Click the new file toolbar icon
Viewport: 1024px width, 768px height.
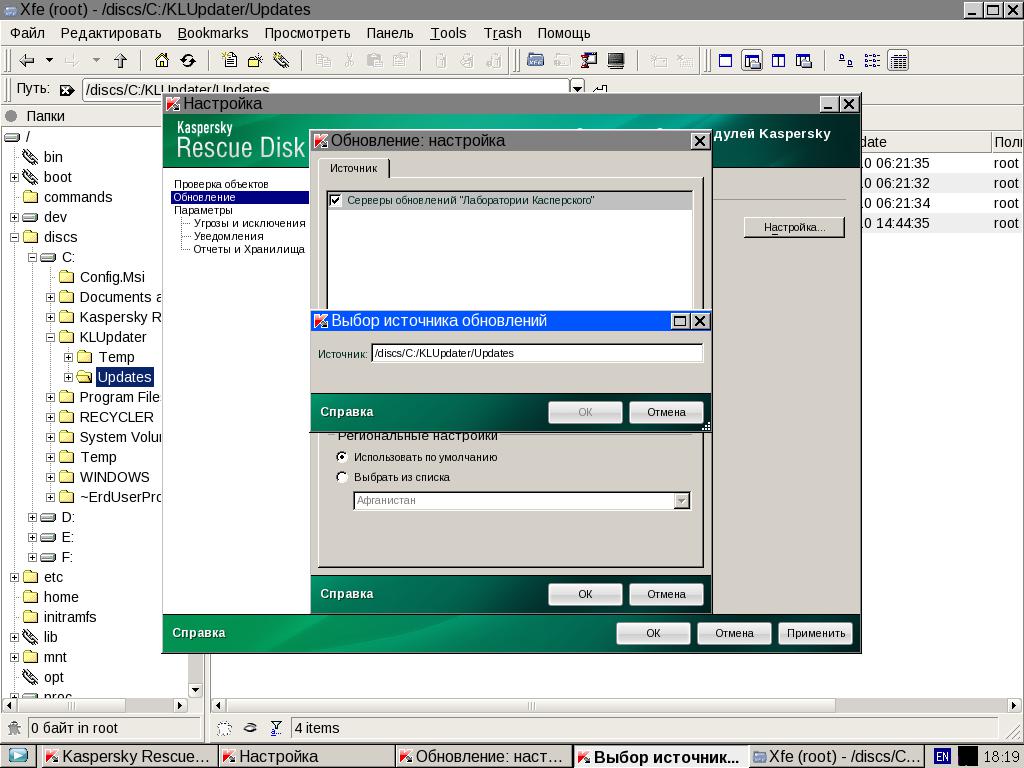tap(229, 61)
